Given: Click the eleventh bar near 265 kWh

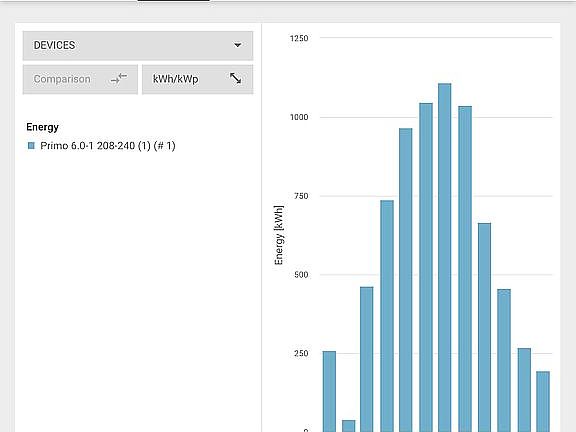Looking at the screenshot, I should point(524,390).
